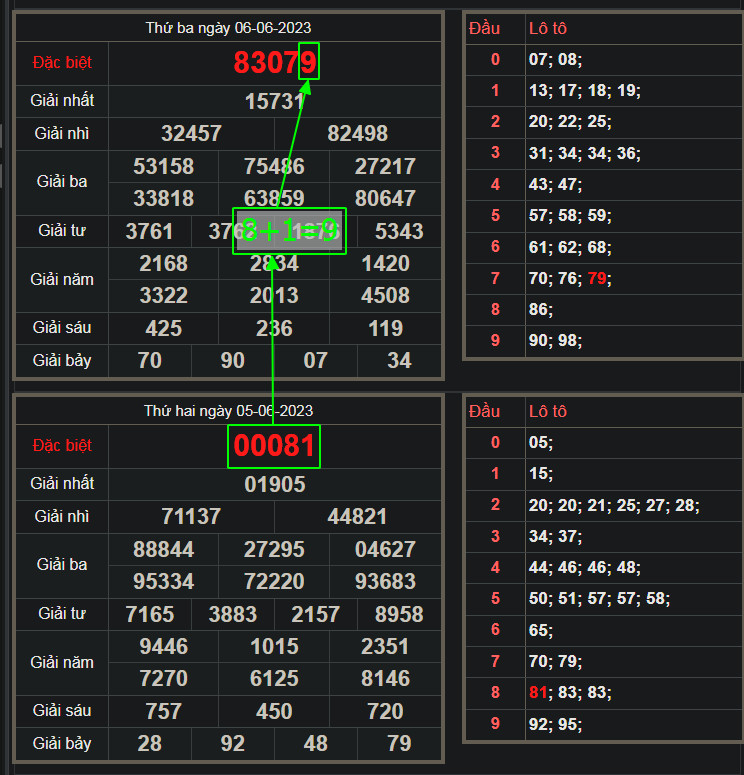Click first prize number 15731
Viewport: 744px width, 775px height.
click(x=274, y=101)
